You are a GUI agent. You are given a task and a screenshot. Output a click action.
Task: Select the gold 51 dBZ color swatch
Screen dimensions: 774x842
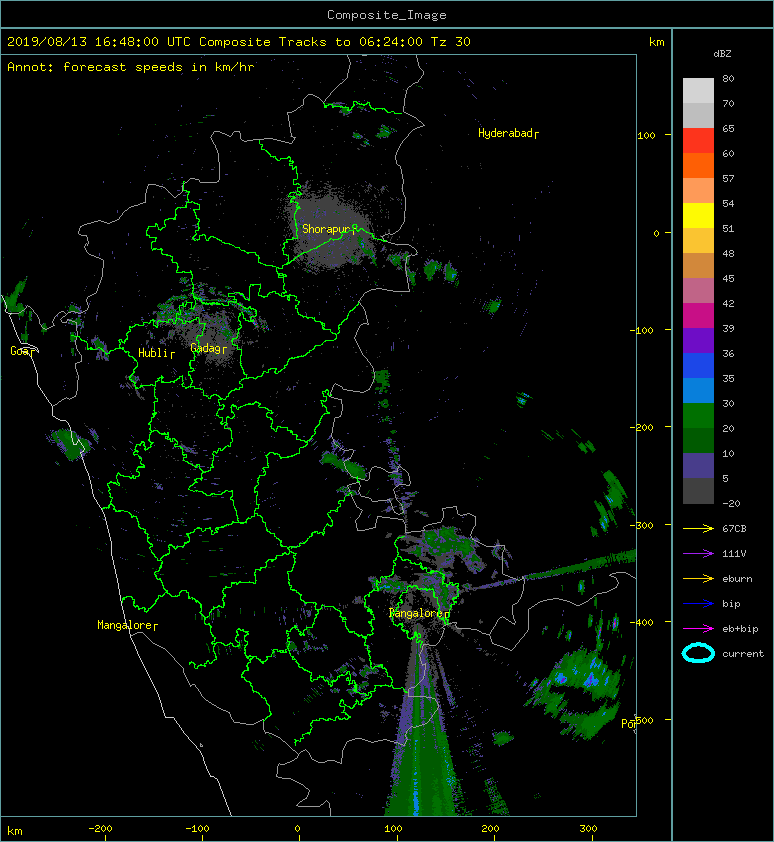click(x=698, y=241)
